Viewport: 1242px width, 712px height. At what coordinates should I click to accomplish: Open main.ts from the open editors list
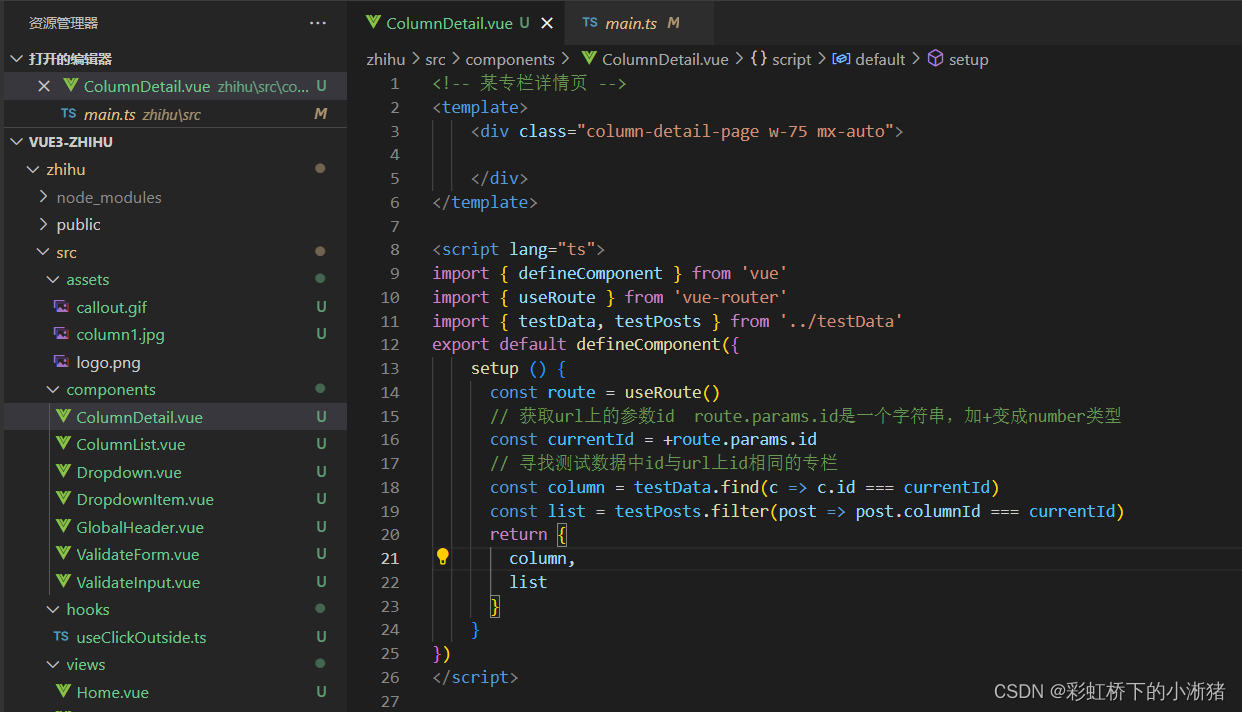point(174,114)
